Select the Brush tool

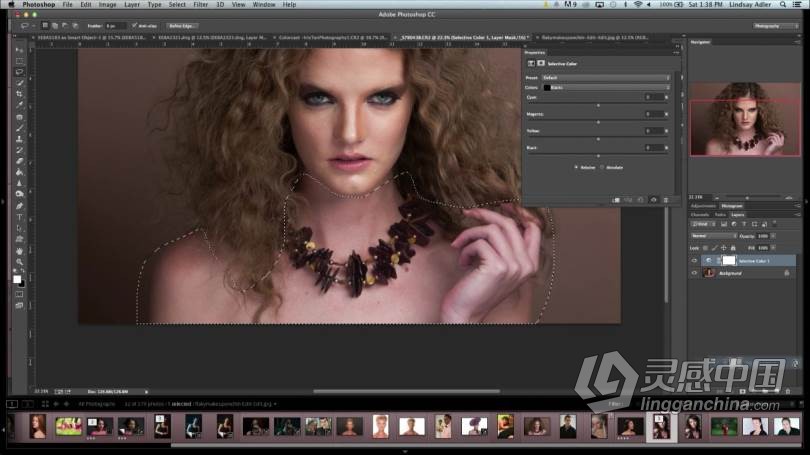[19, 128]
